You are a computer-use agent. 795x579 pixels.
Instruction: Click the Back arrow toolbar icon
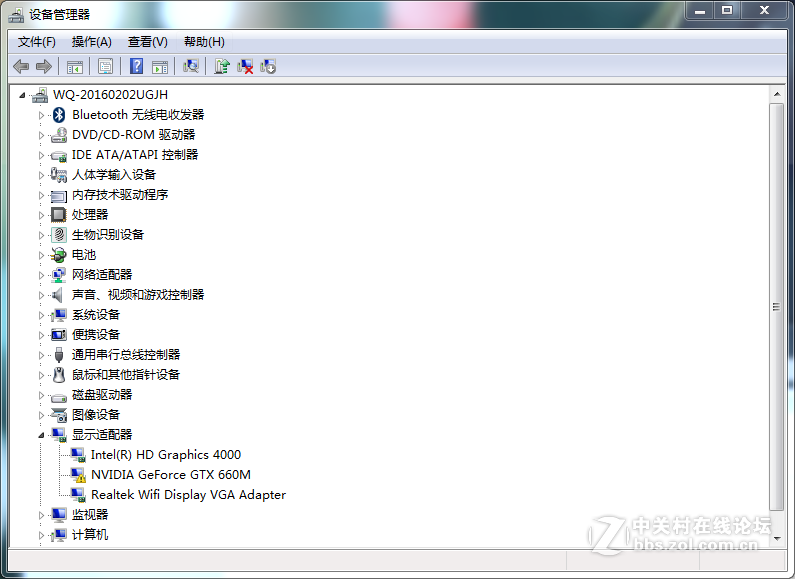21,66
